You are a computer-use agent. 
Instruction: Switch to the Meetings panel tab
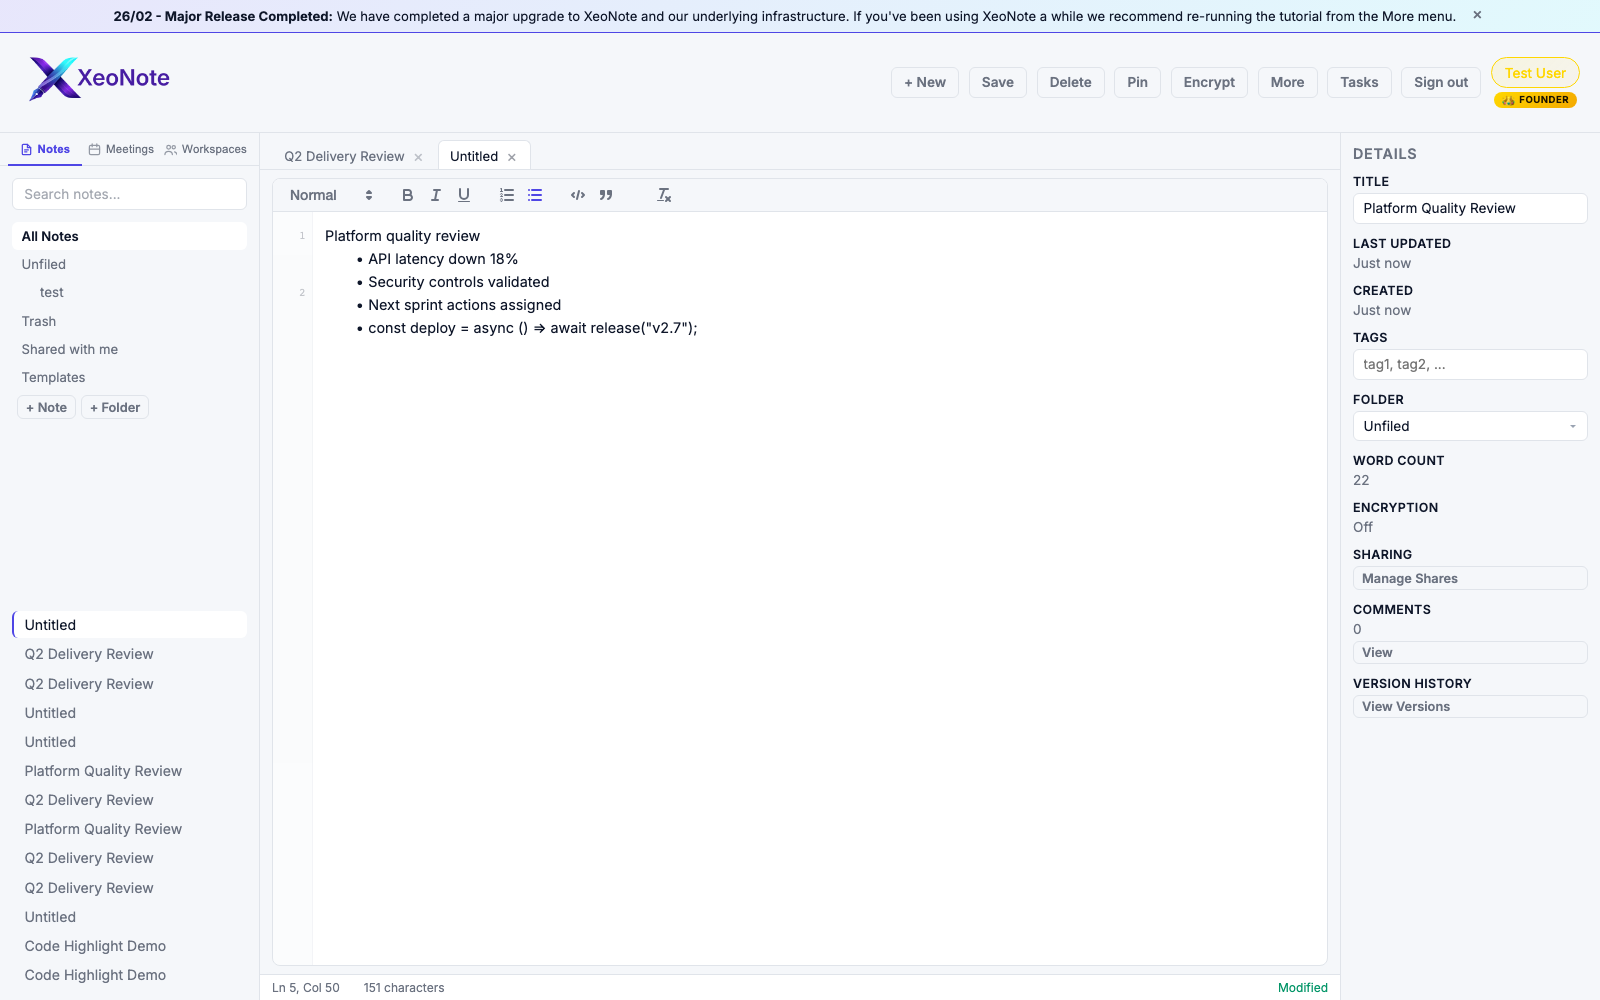(120, 149)
